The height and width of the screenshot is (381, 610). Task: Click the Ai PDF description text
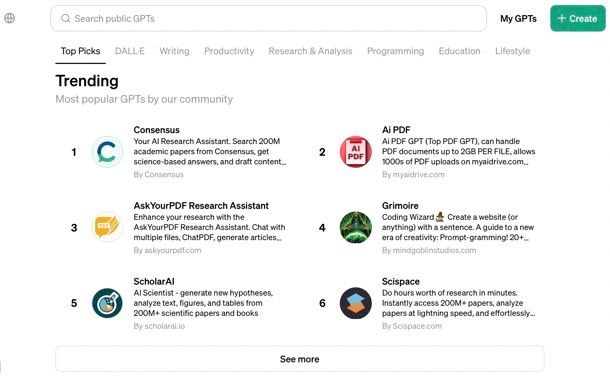459,151
